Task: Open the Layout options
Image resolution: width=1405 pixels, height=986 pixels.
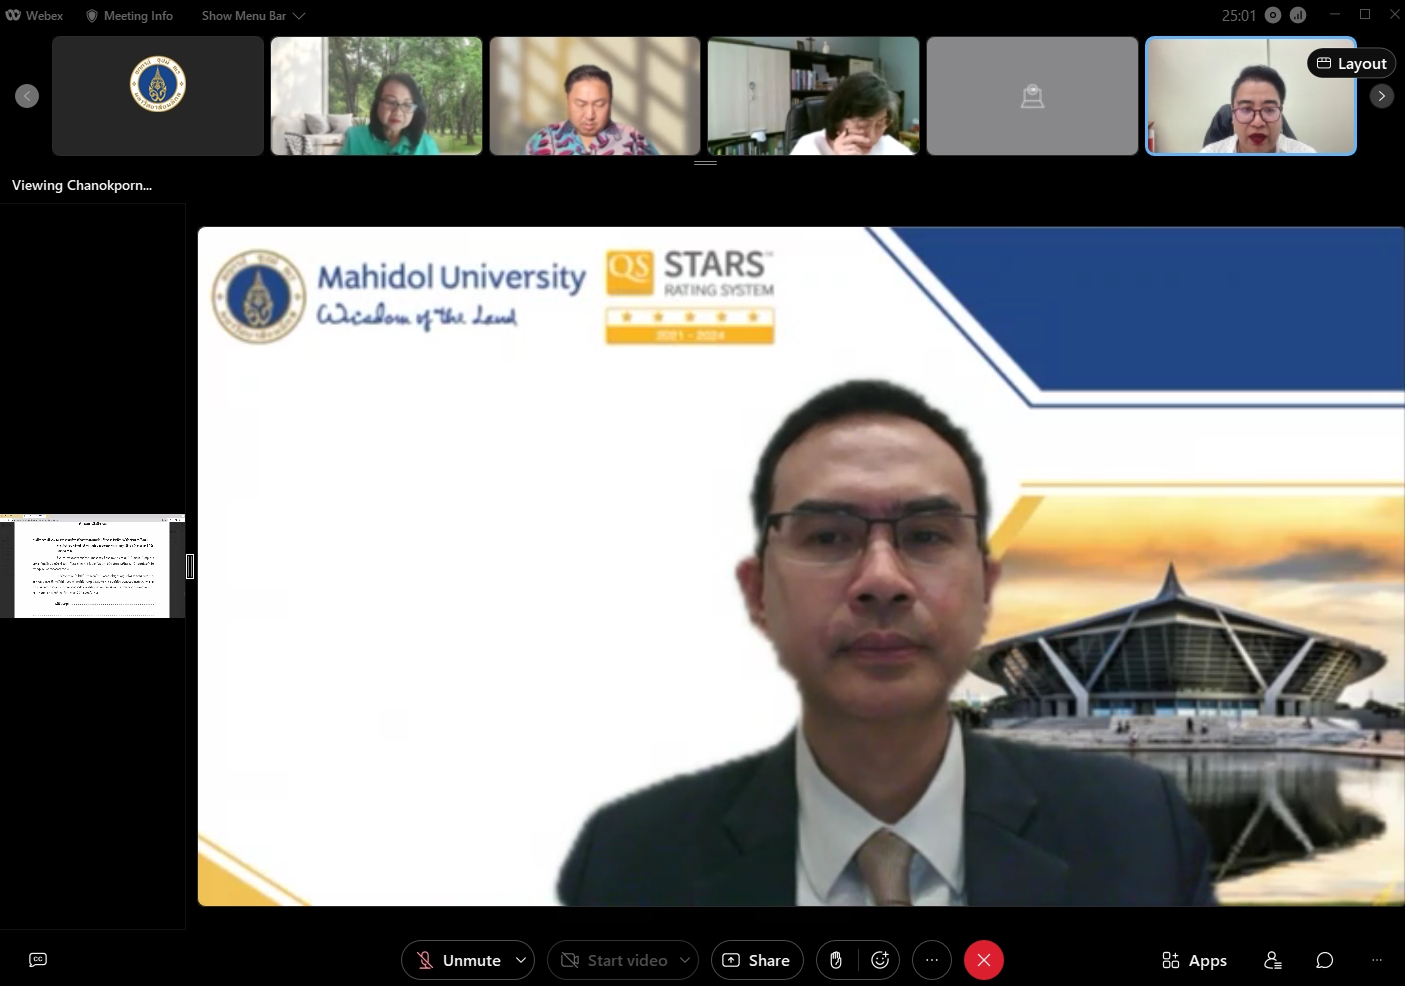Action: pyautogui.click(x=1351, y=63)
